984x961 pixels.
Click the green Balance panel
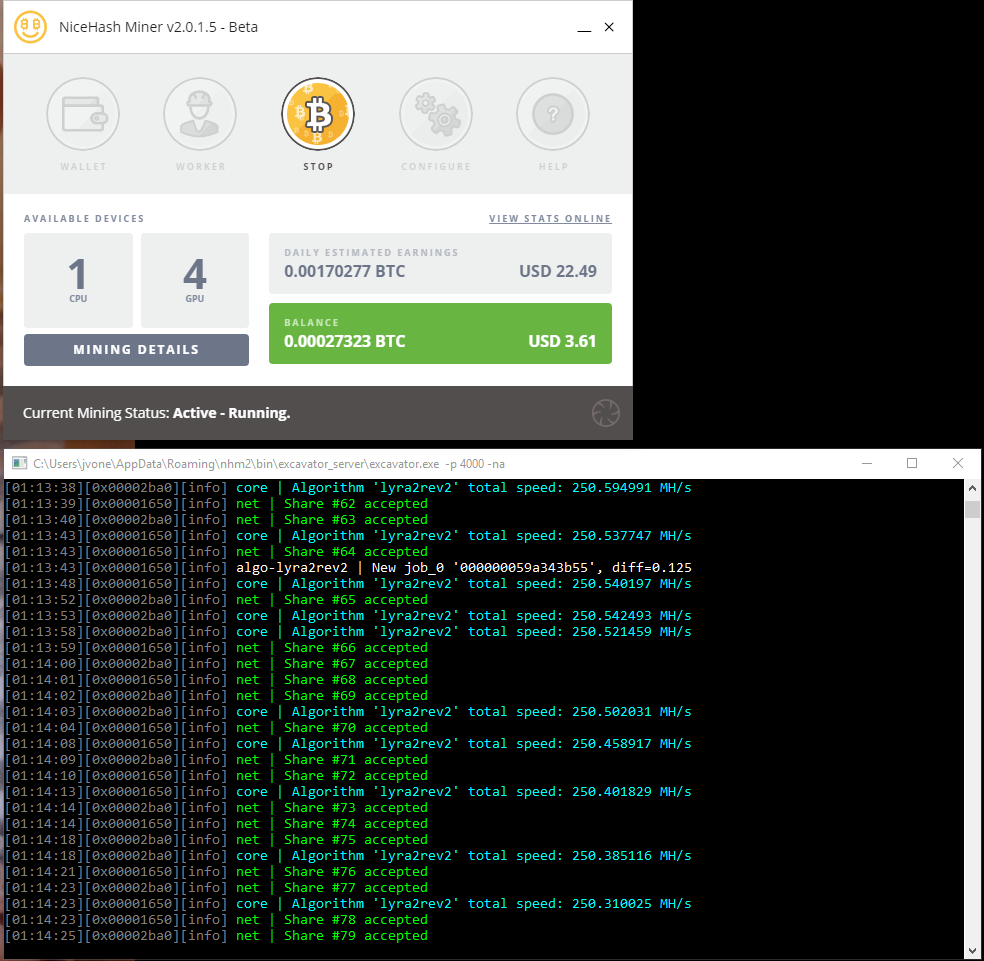coord(441,333)
